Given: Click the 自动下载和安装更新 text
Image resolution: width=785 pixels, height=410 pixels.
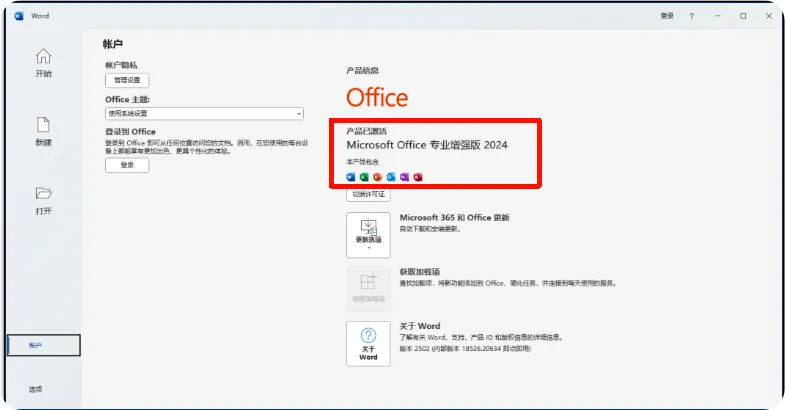Looking at the screenshot, I should (430, 229).
